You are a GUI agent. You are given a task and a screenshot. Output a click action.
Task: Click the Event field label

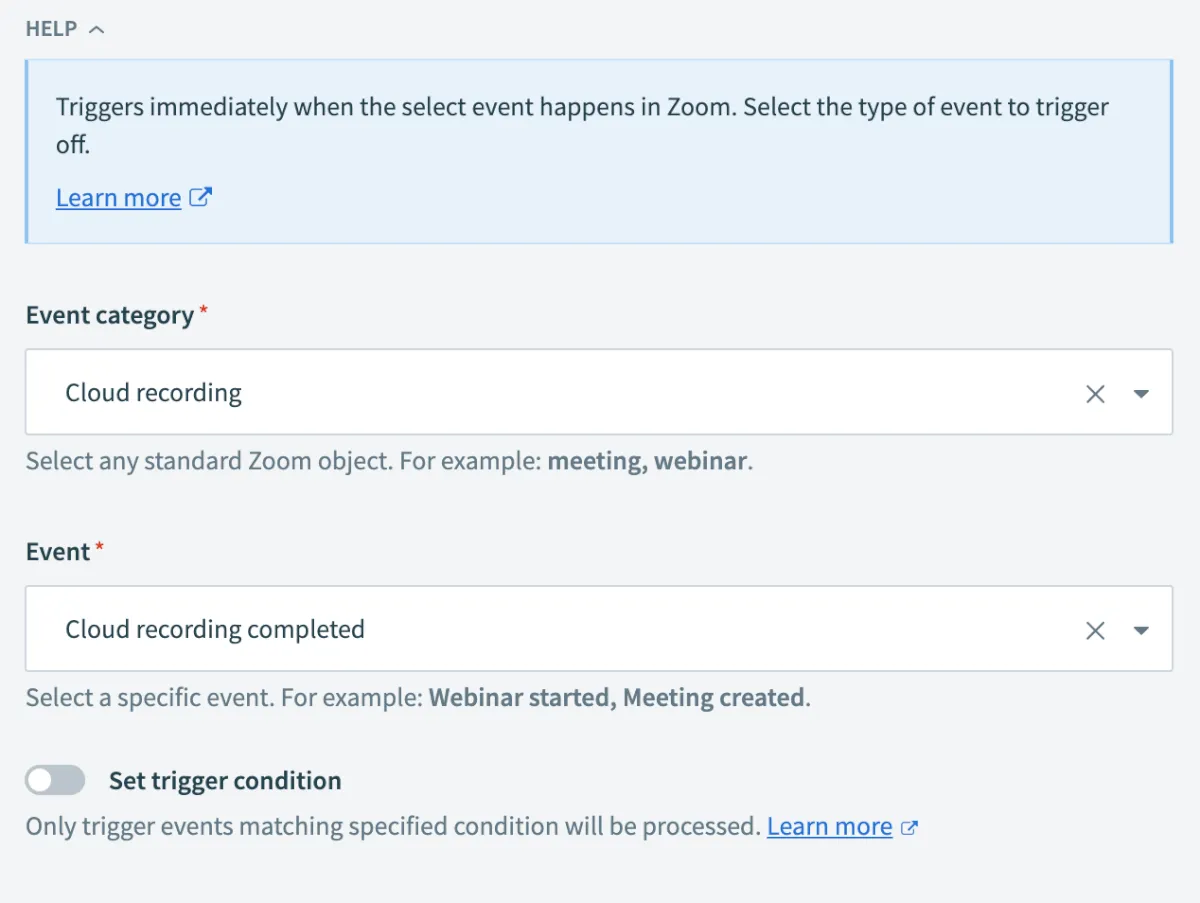point(58,551)
